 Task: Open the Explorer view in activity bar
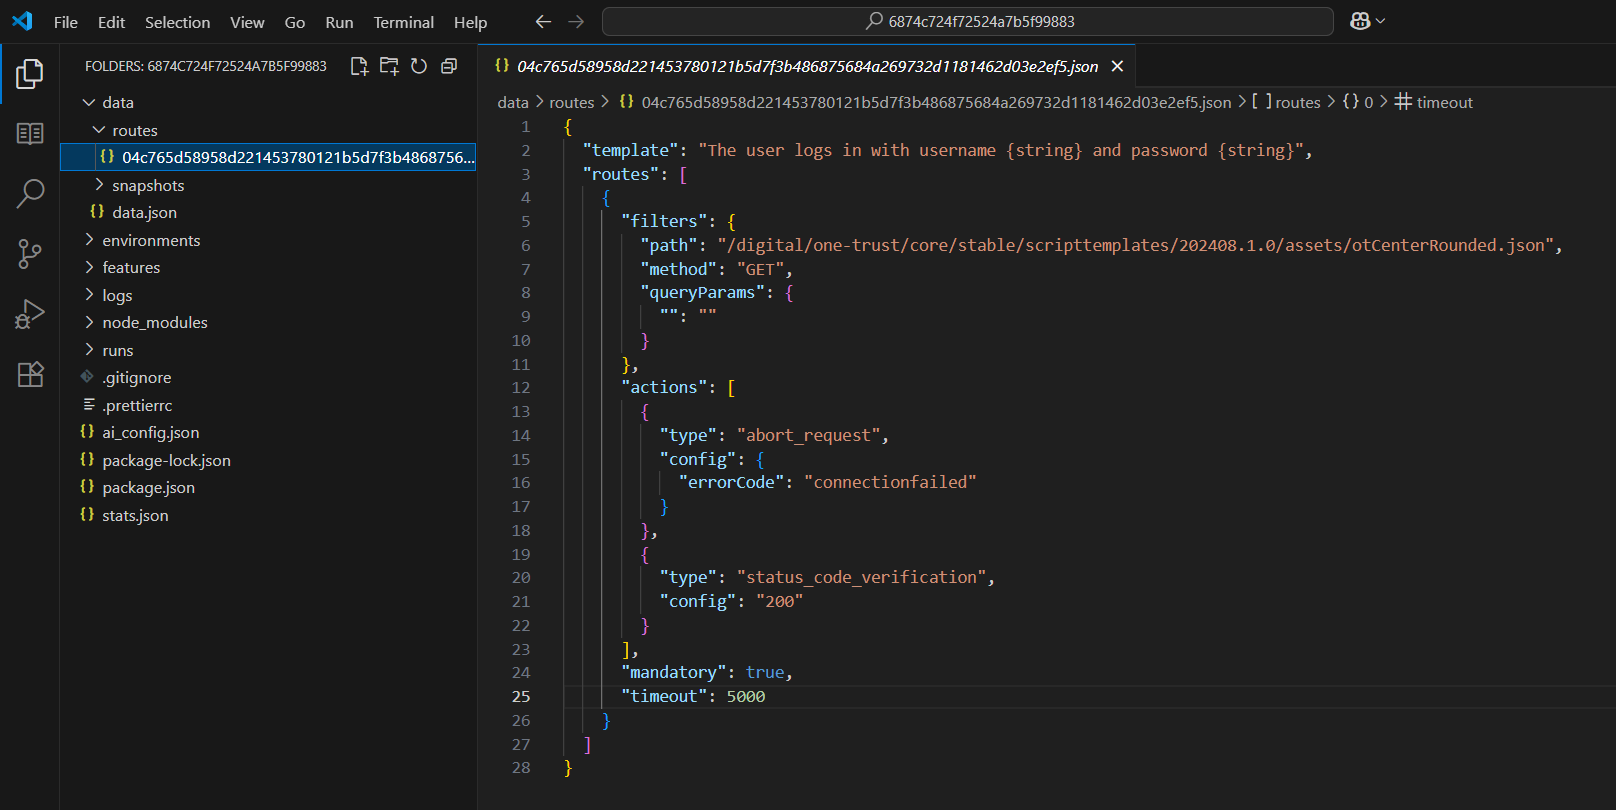(x=30, y=73)
